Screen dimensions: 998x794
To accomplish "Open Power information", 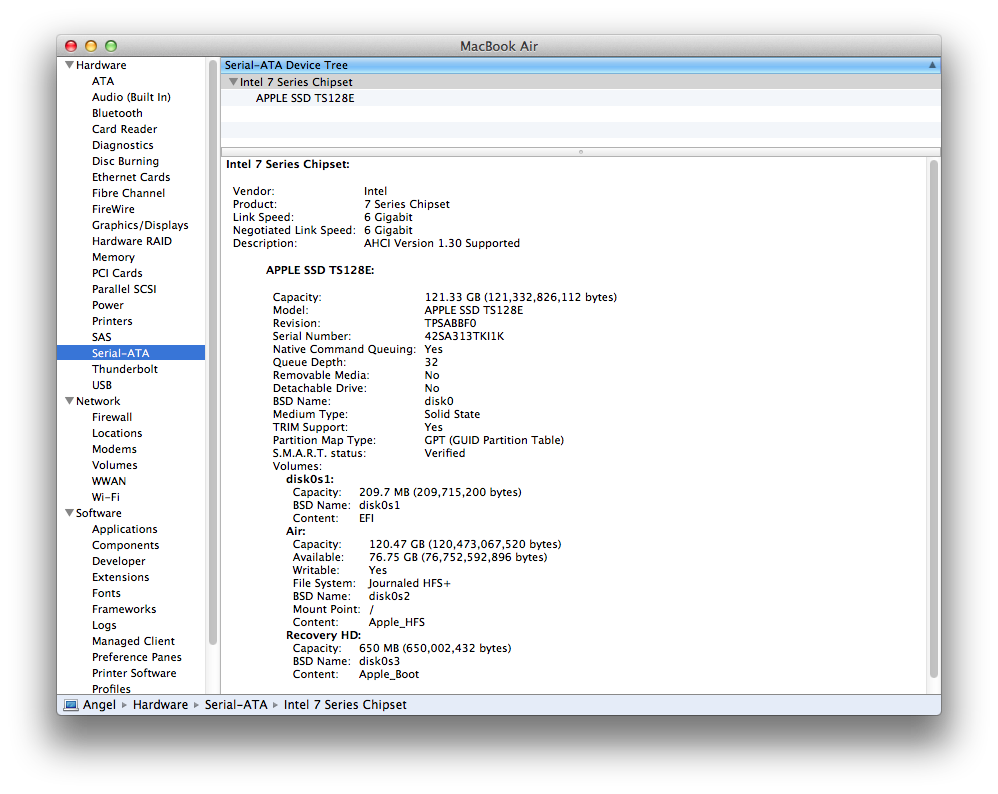I will click(108, 305).
